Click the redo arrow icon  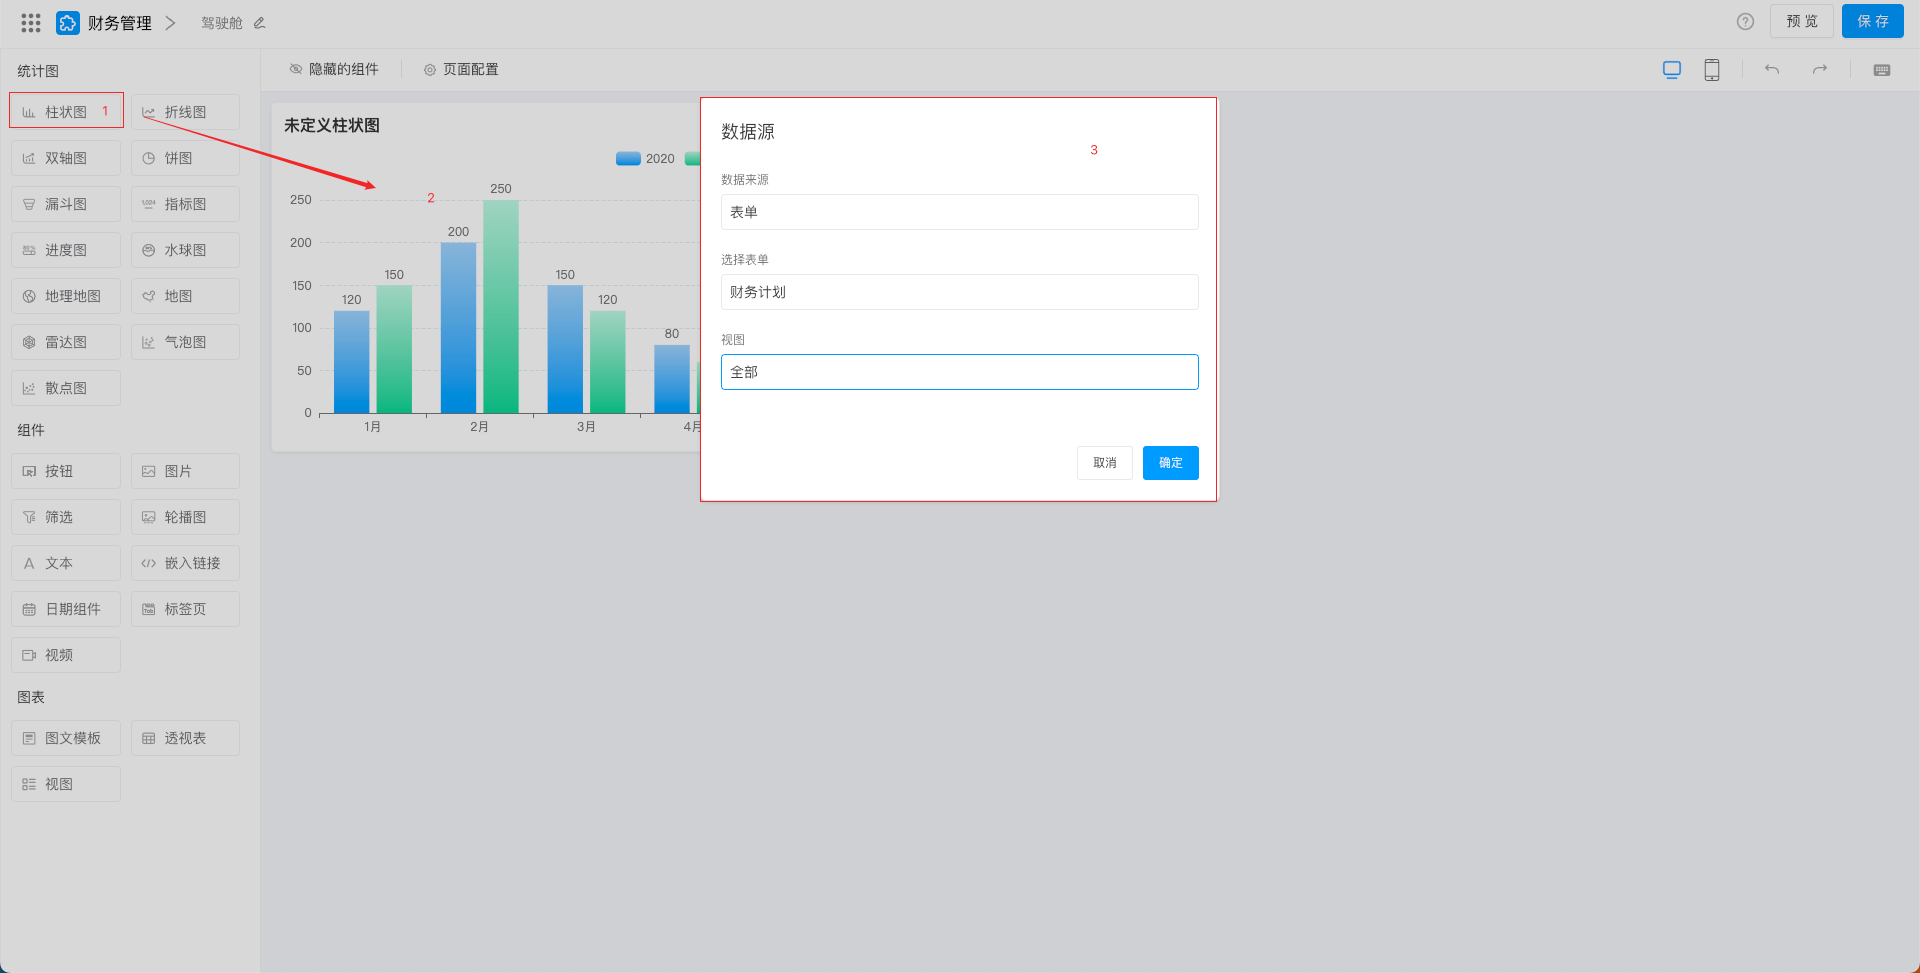pos(1820,70)
